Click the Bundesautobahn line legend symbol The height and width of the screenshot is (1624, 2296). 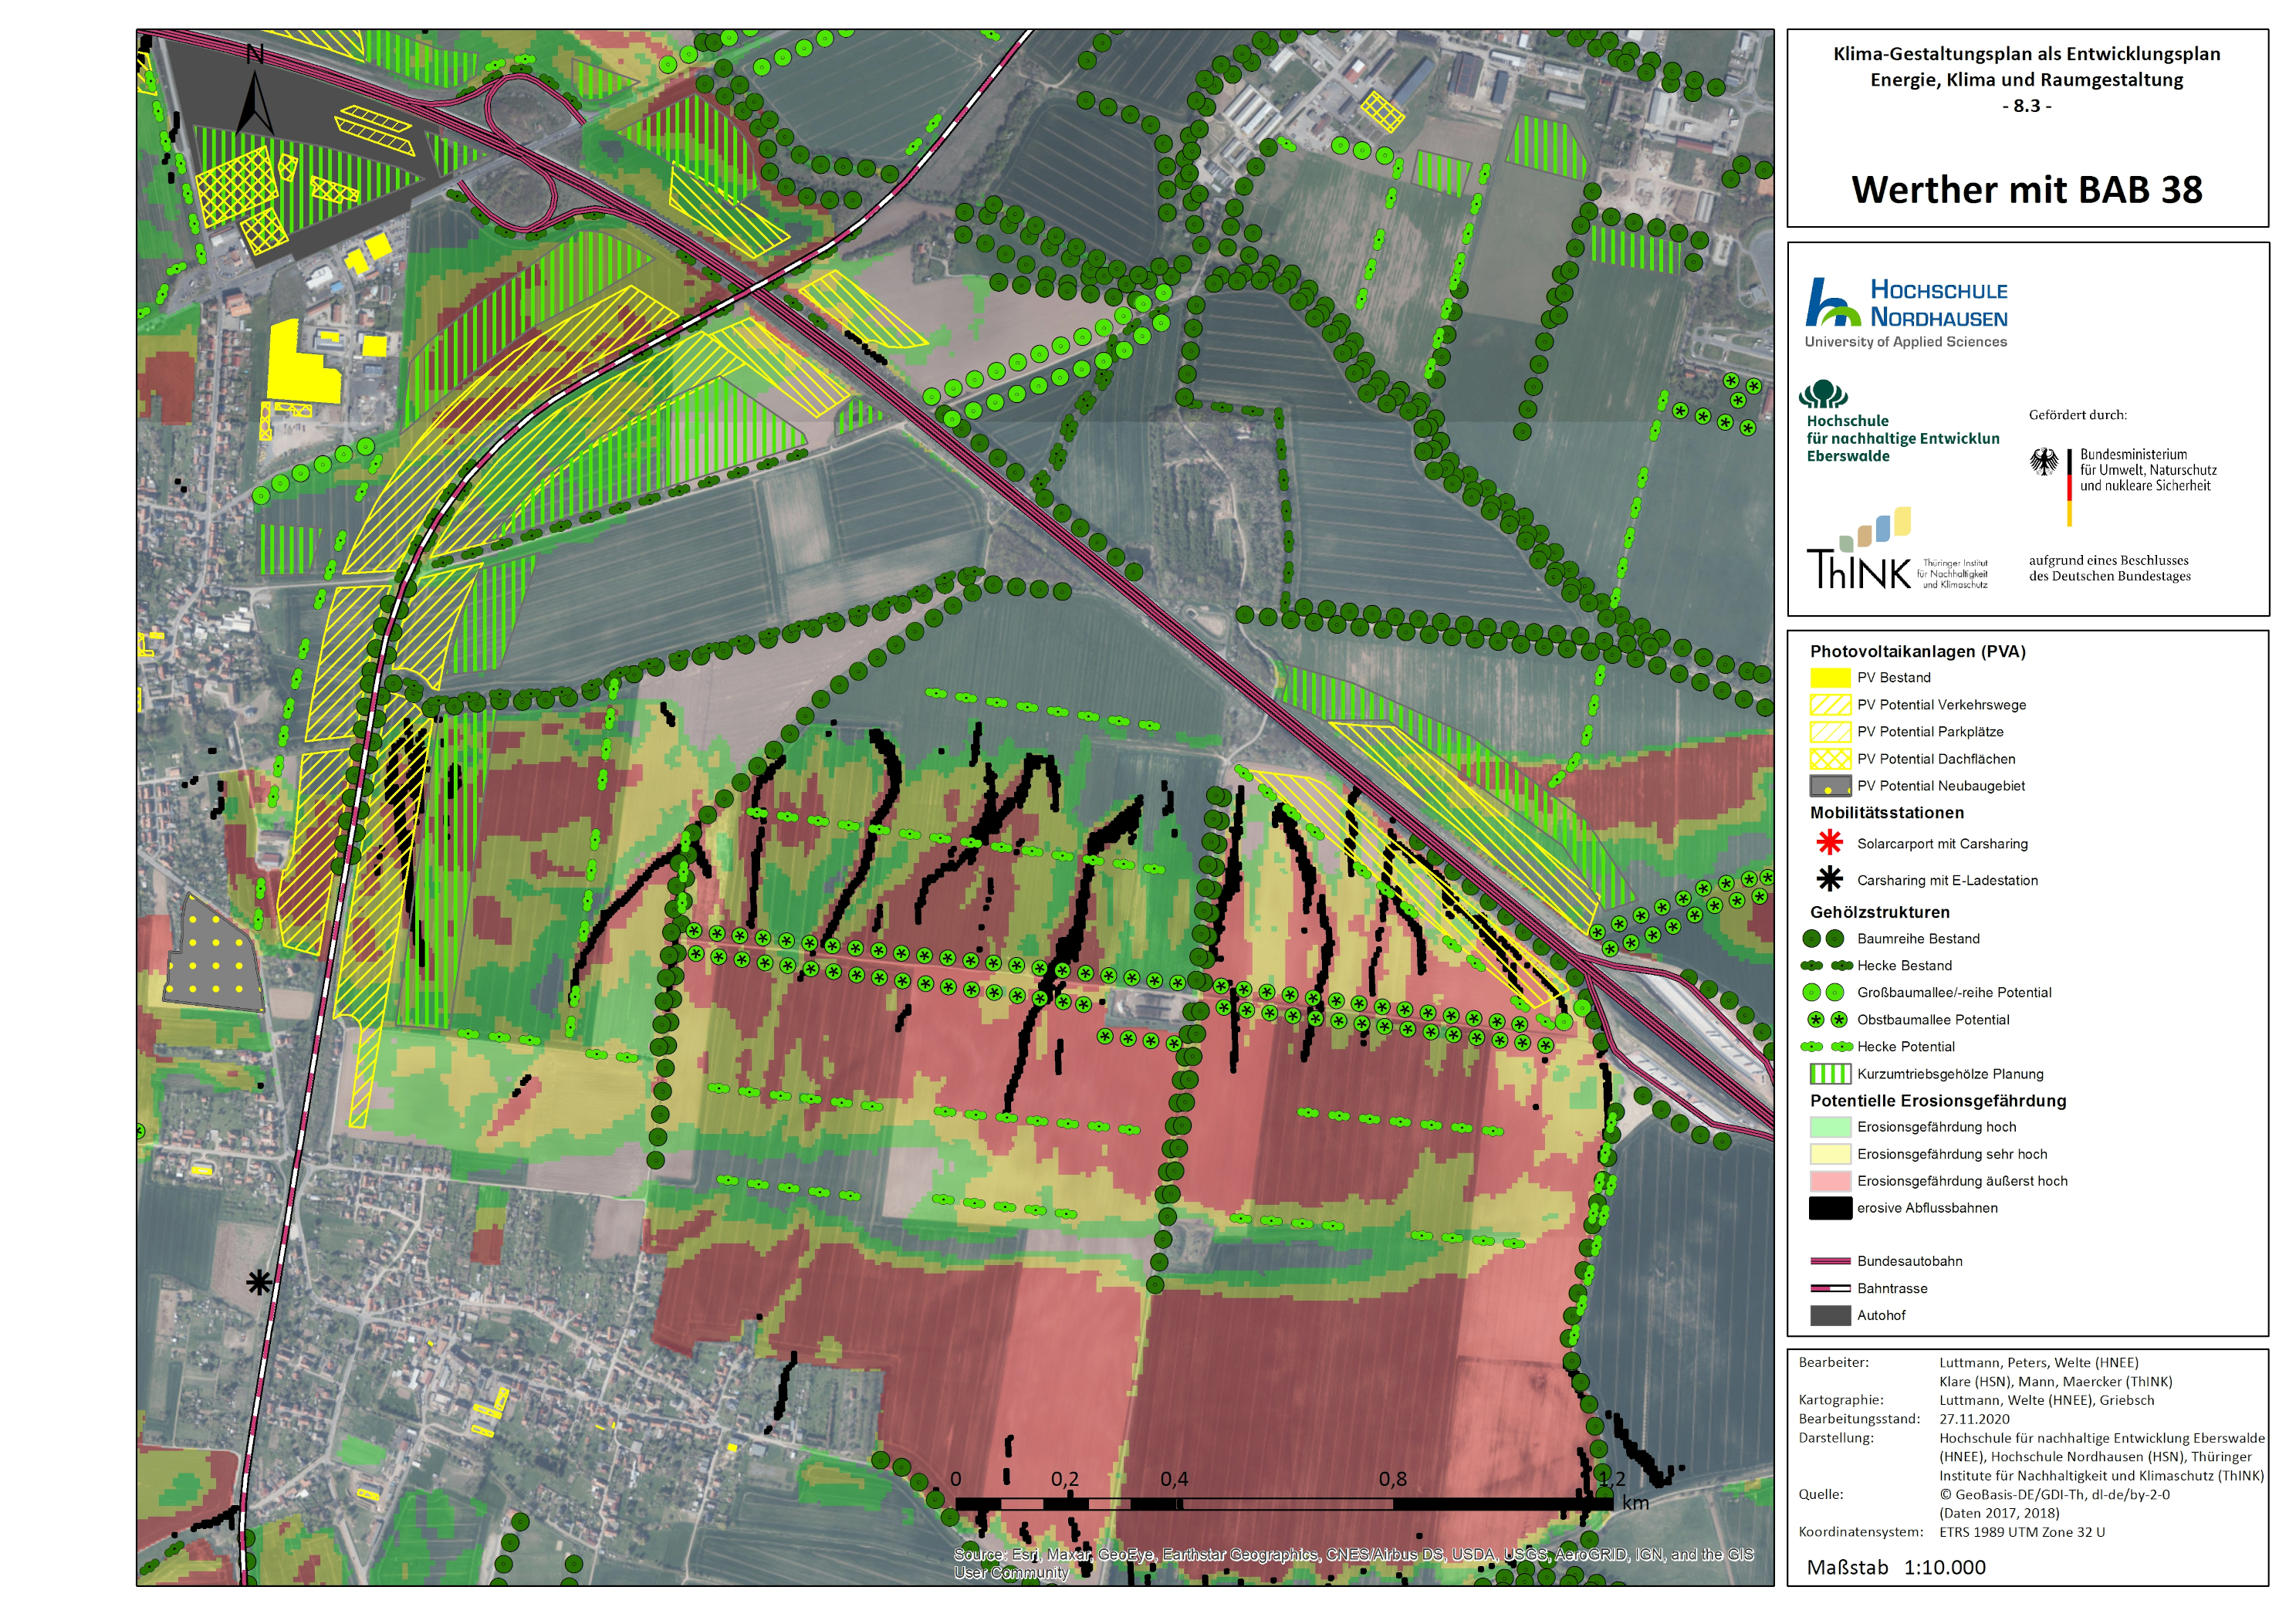1830,1262
